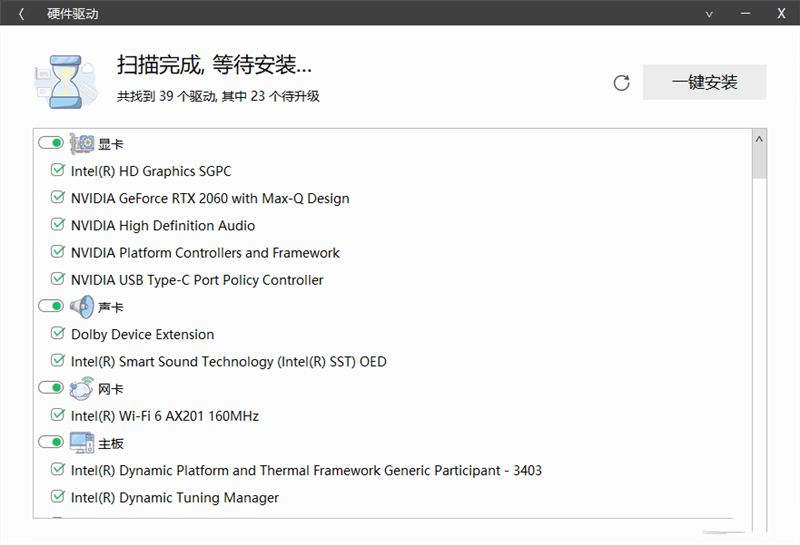
Task: Click the 共找到 39 个驱动 summary text
Action: (218, 96)
